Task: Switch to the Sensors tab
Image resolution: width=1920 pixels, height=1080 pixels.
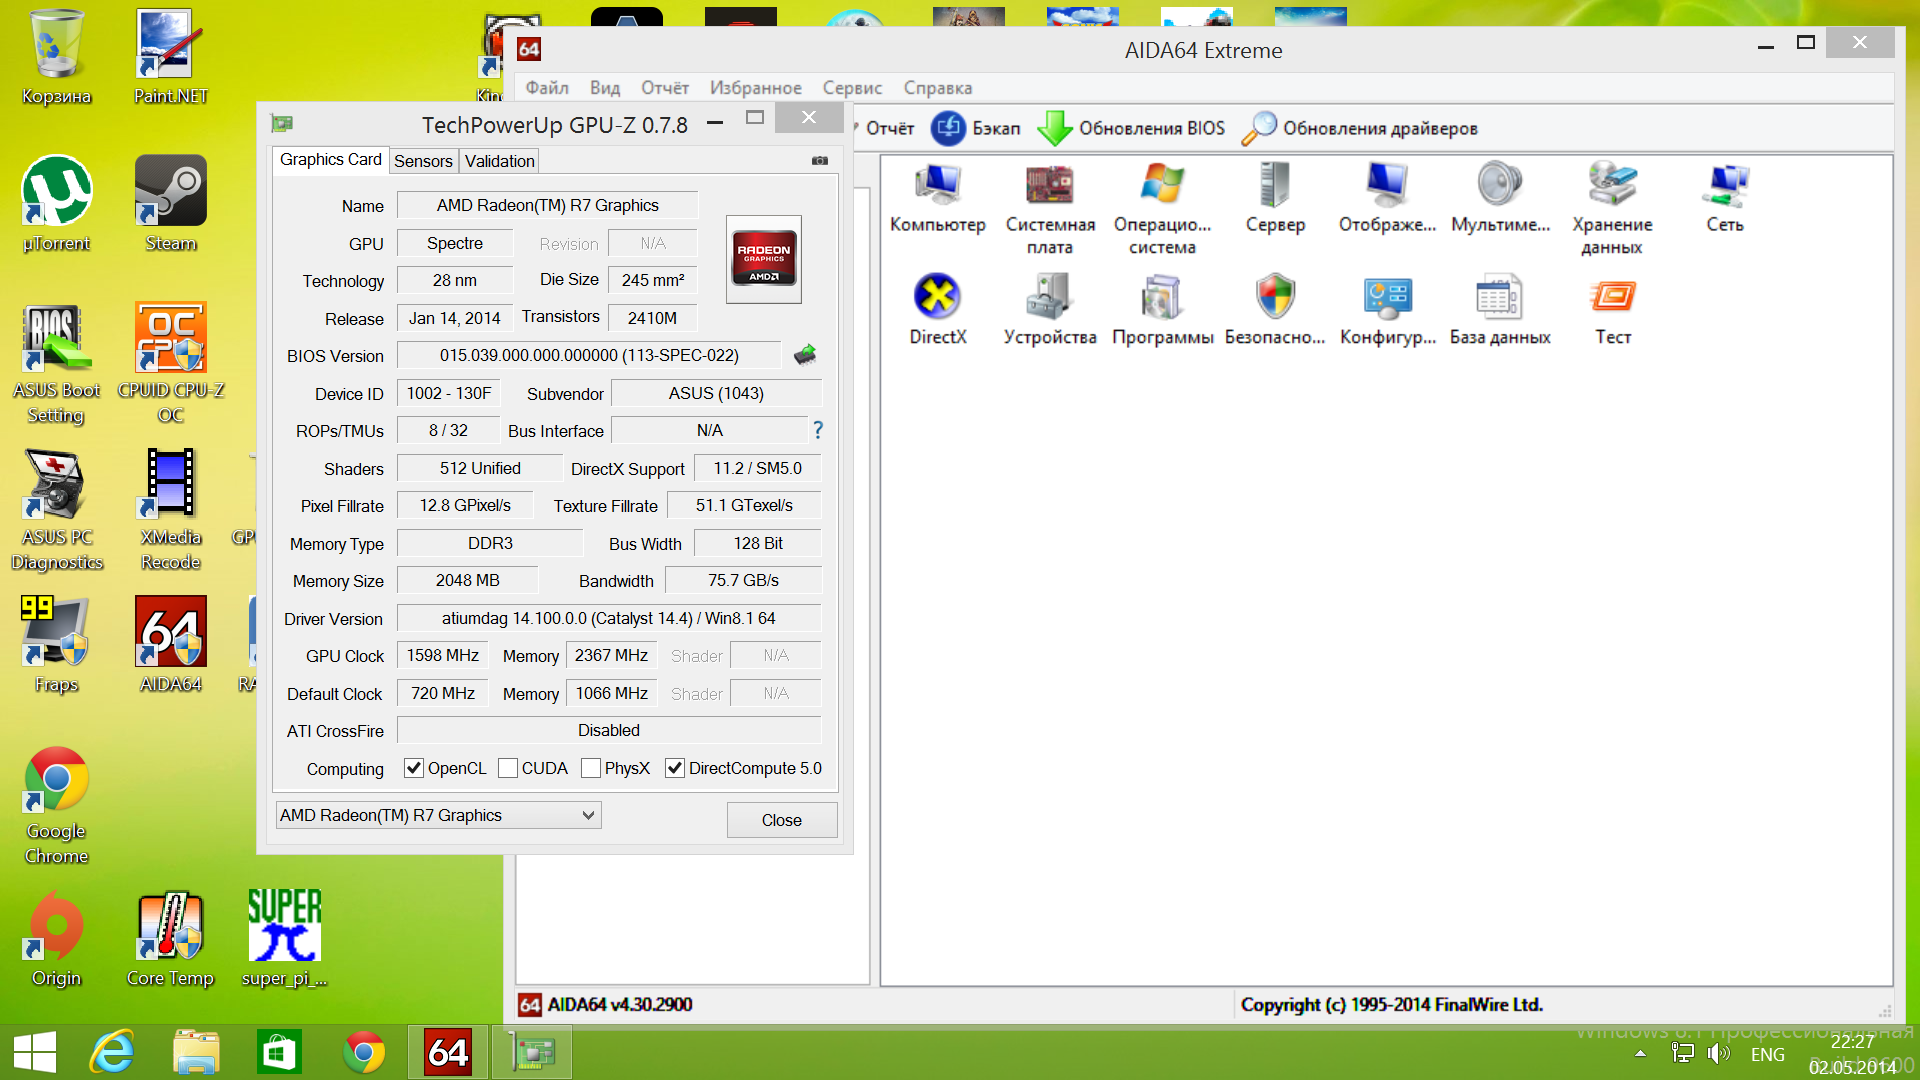Action: 423,161
